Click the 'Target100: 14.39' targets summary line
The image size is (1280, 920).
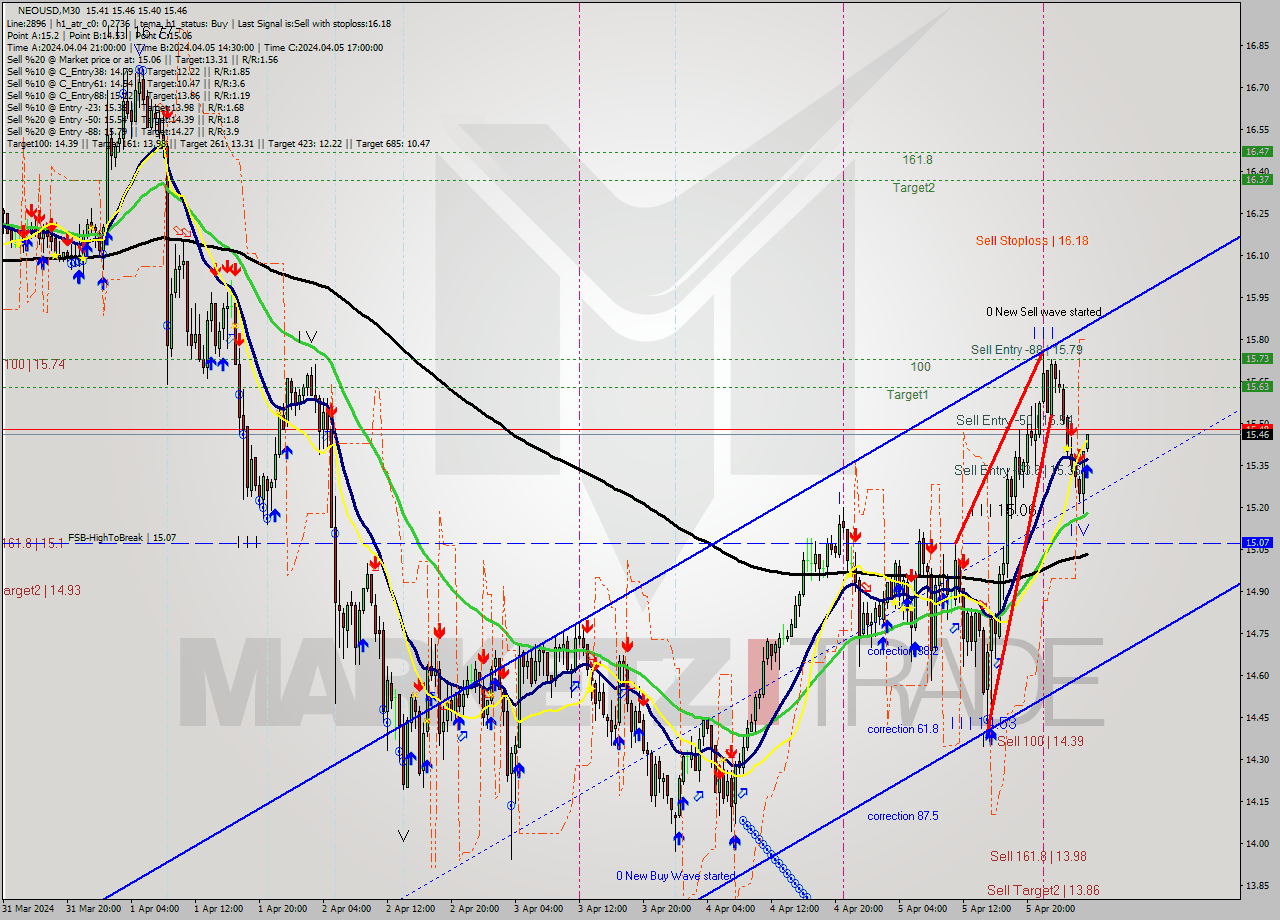218,144
